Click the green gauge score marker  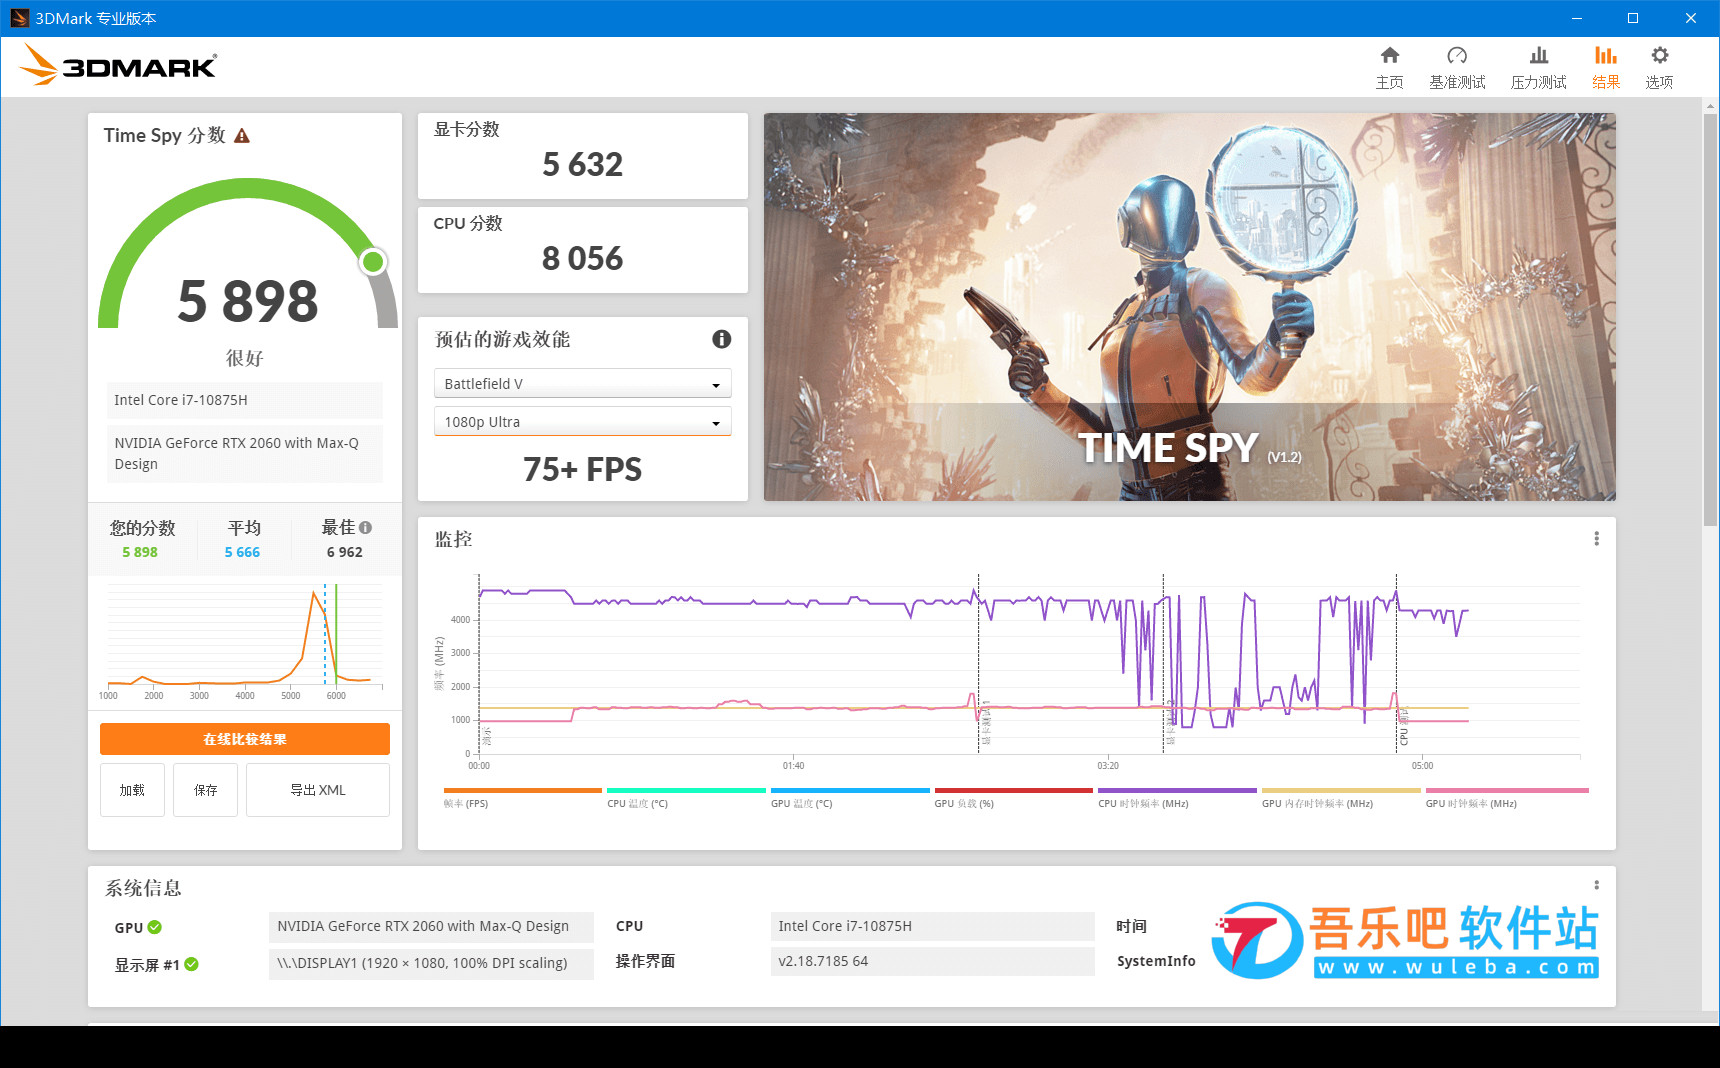click(373, 262)
